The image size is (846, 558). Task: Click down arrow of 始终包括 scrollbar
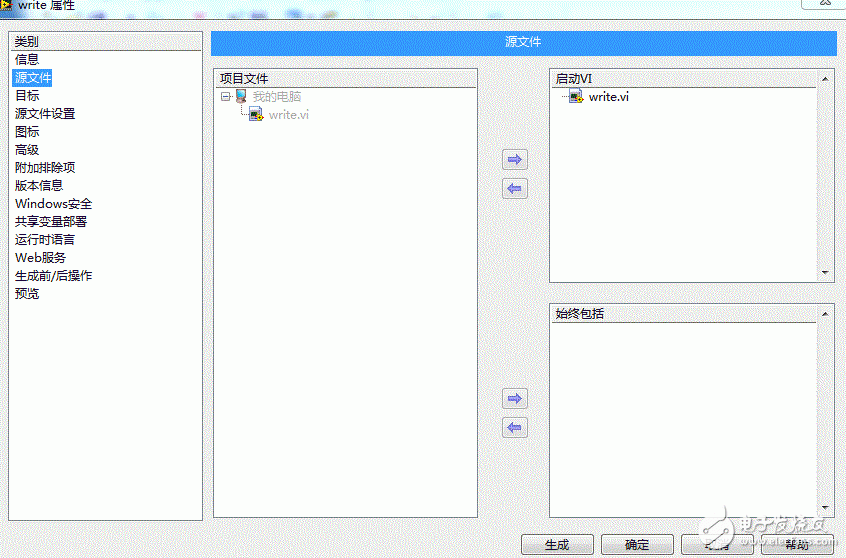825,507
